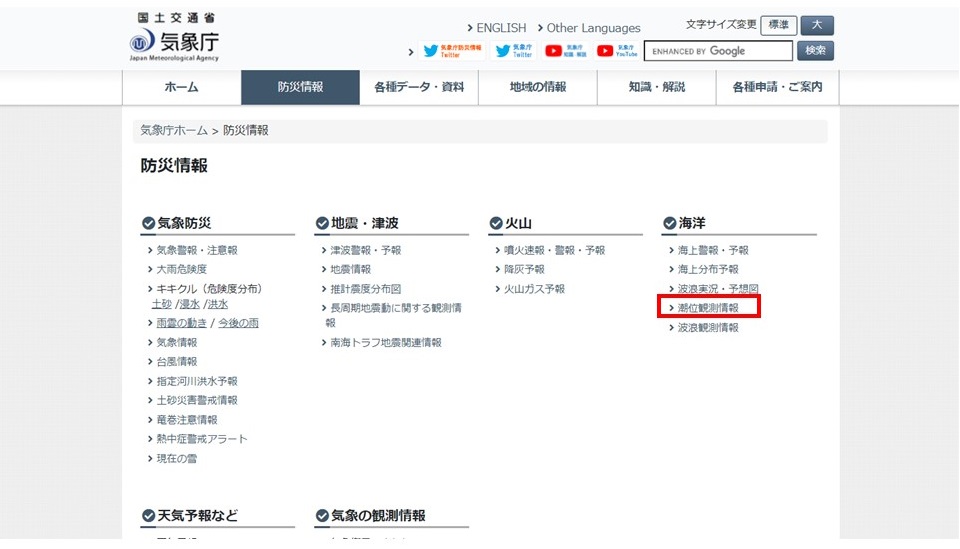Open 降灰予報 link
This screenshot has width=960, height=549.
click(524, 269)
